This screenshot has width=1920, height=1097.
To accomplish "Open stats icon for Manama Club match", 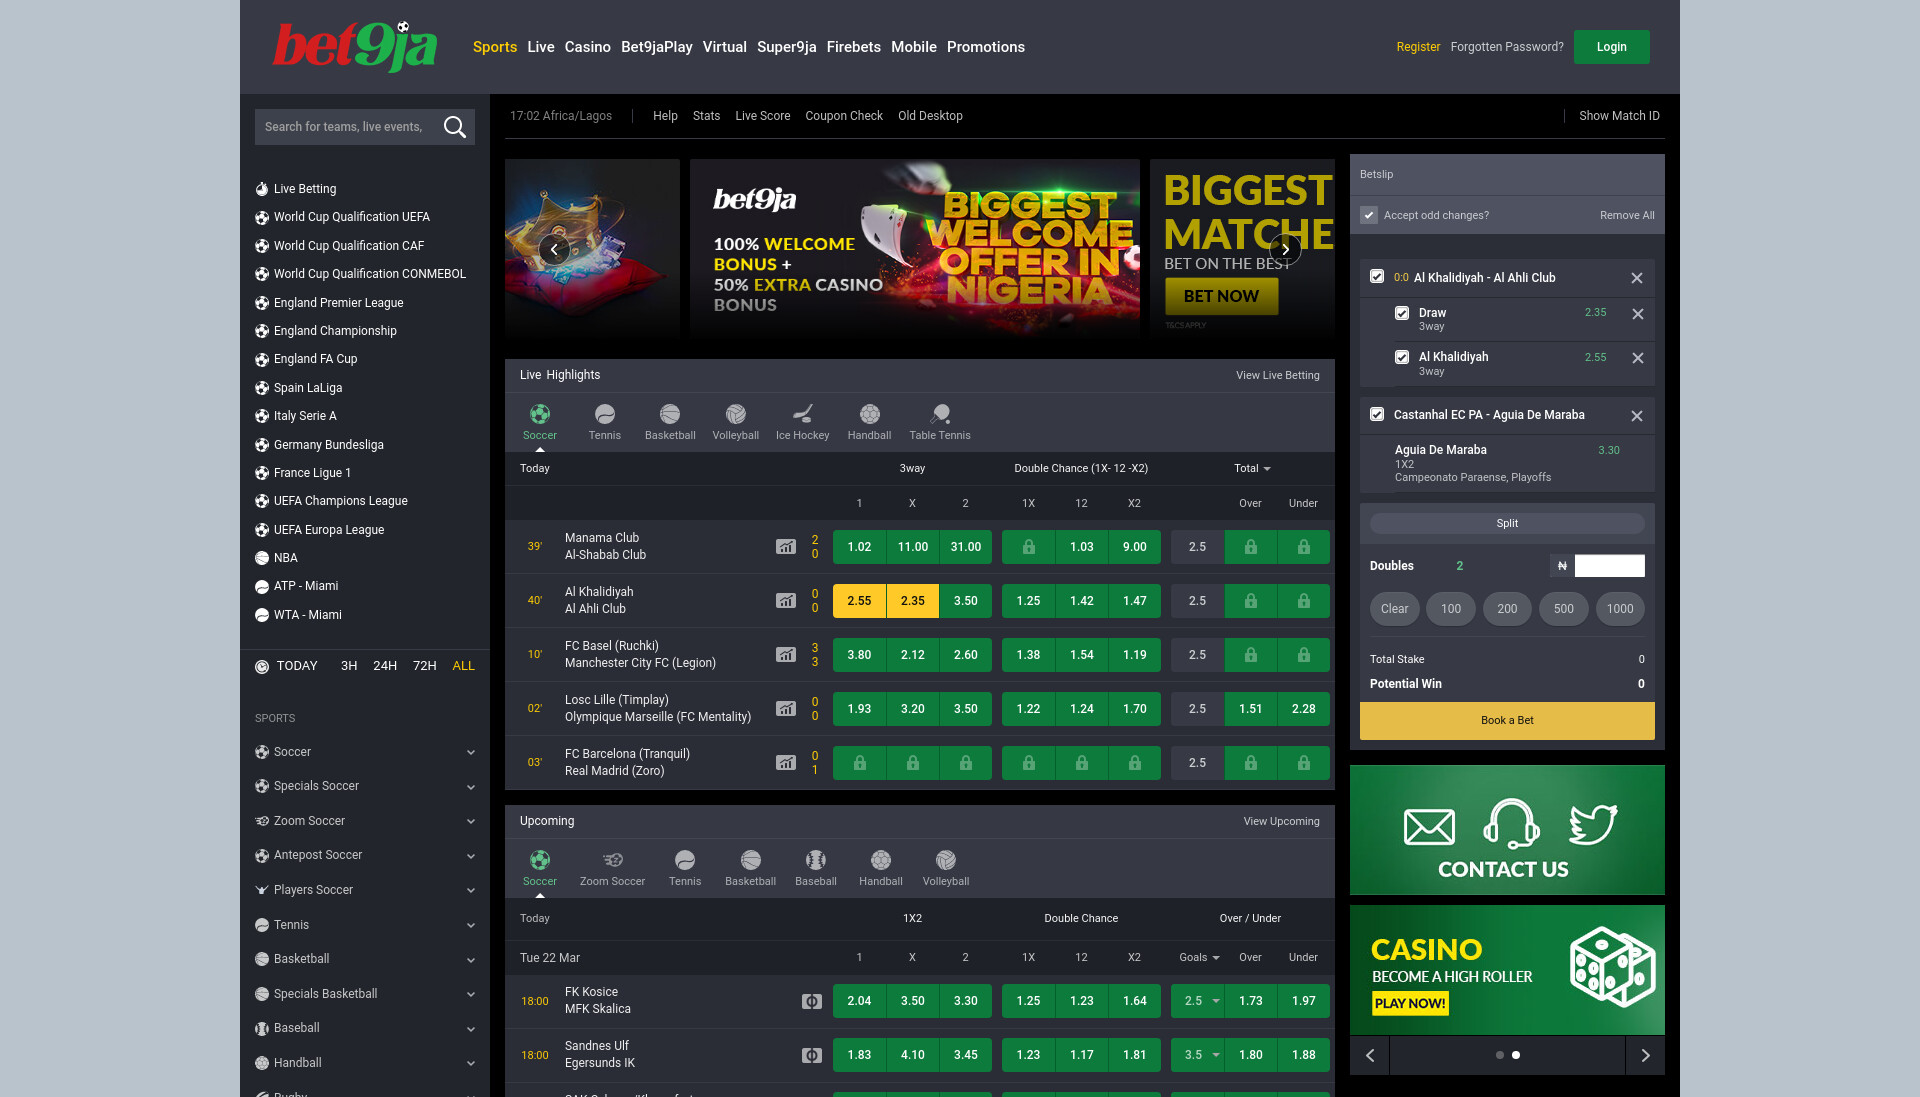I will click(786, 547).
